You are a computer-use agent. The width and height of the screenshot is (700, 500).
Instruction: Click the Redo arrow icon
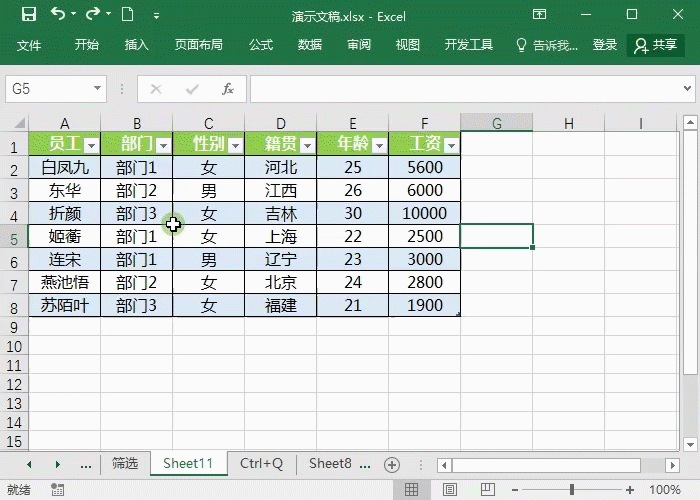tap(92, 15)
